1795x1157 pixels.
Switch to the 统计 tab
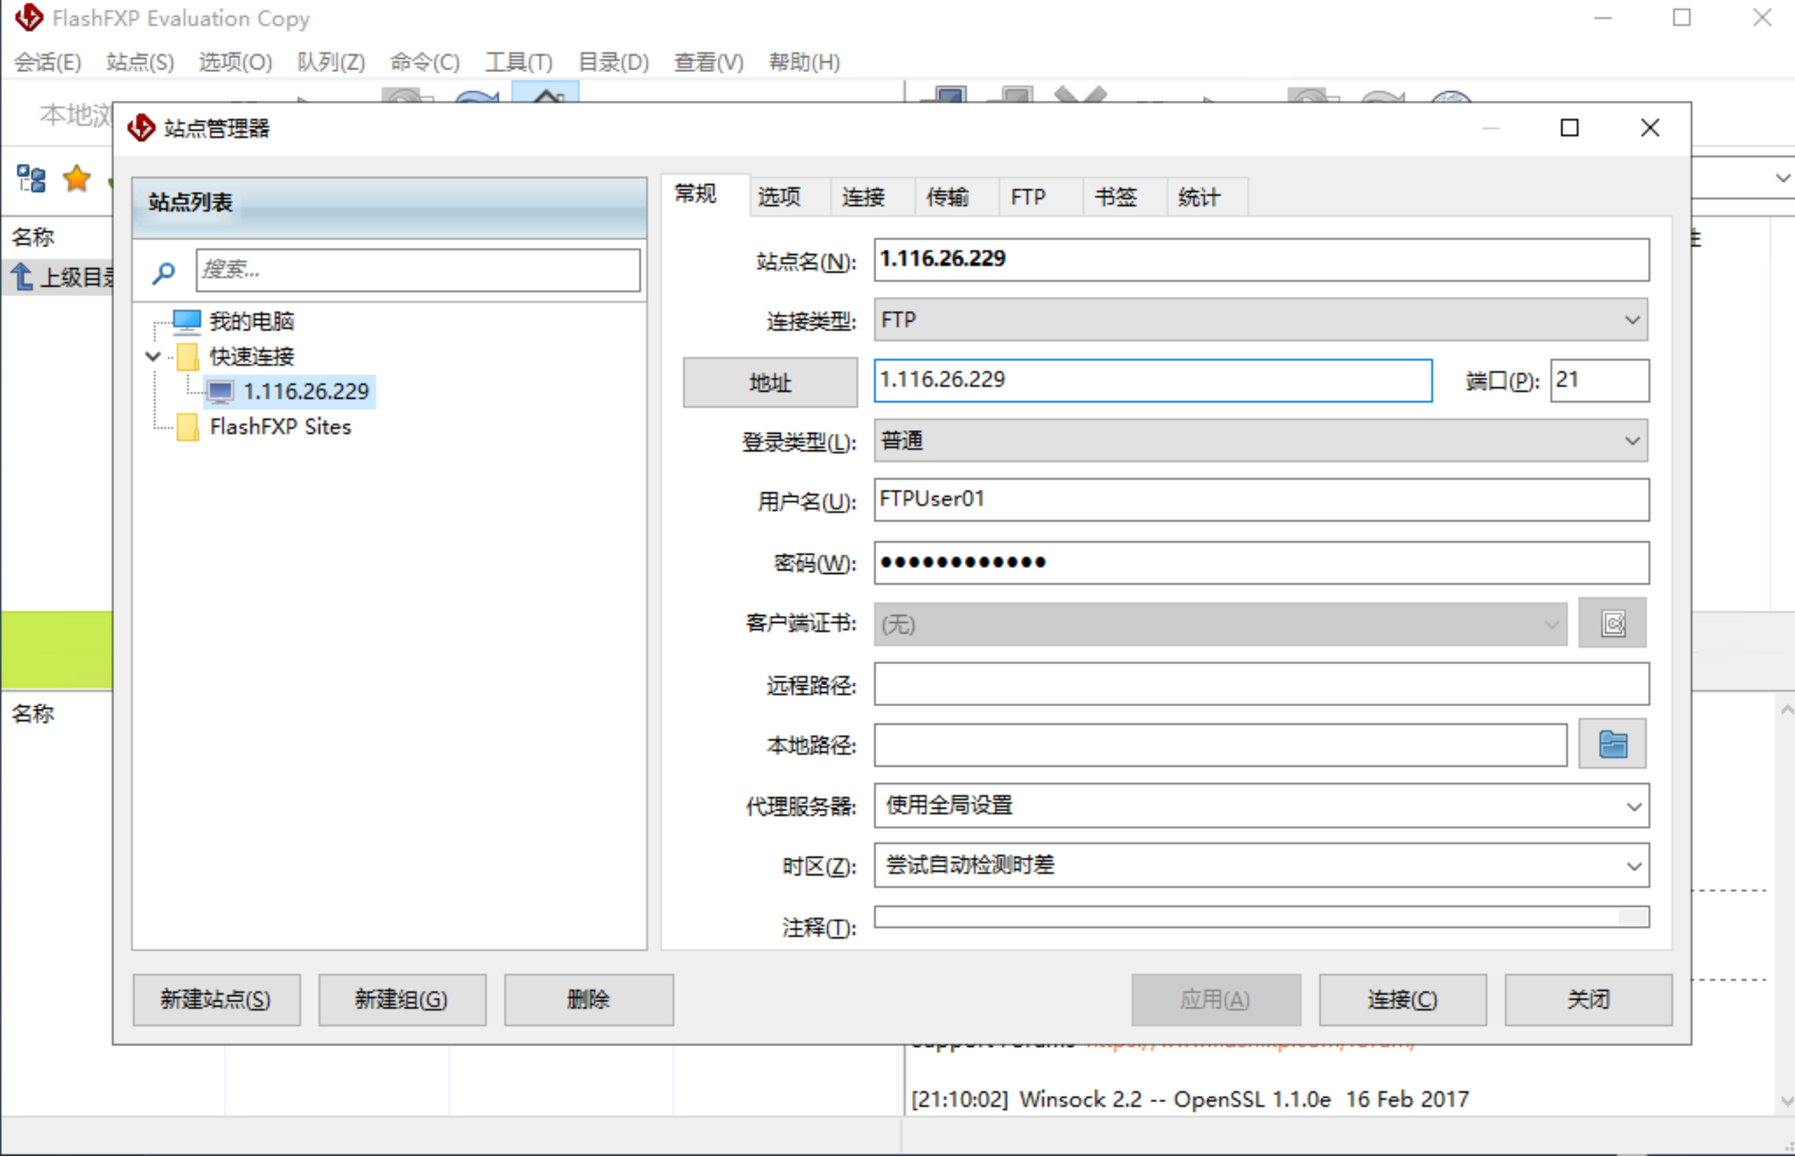pos(1199,197)
